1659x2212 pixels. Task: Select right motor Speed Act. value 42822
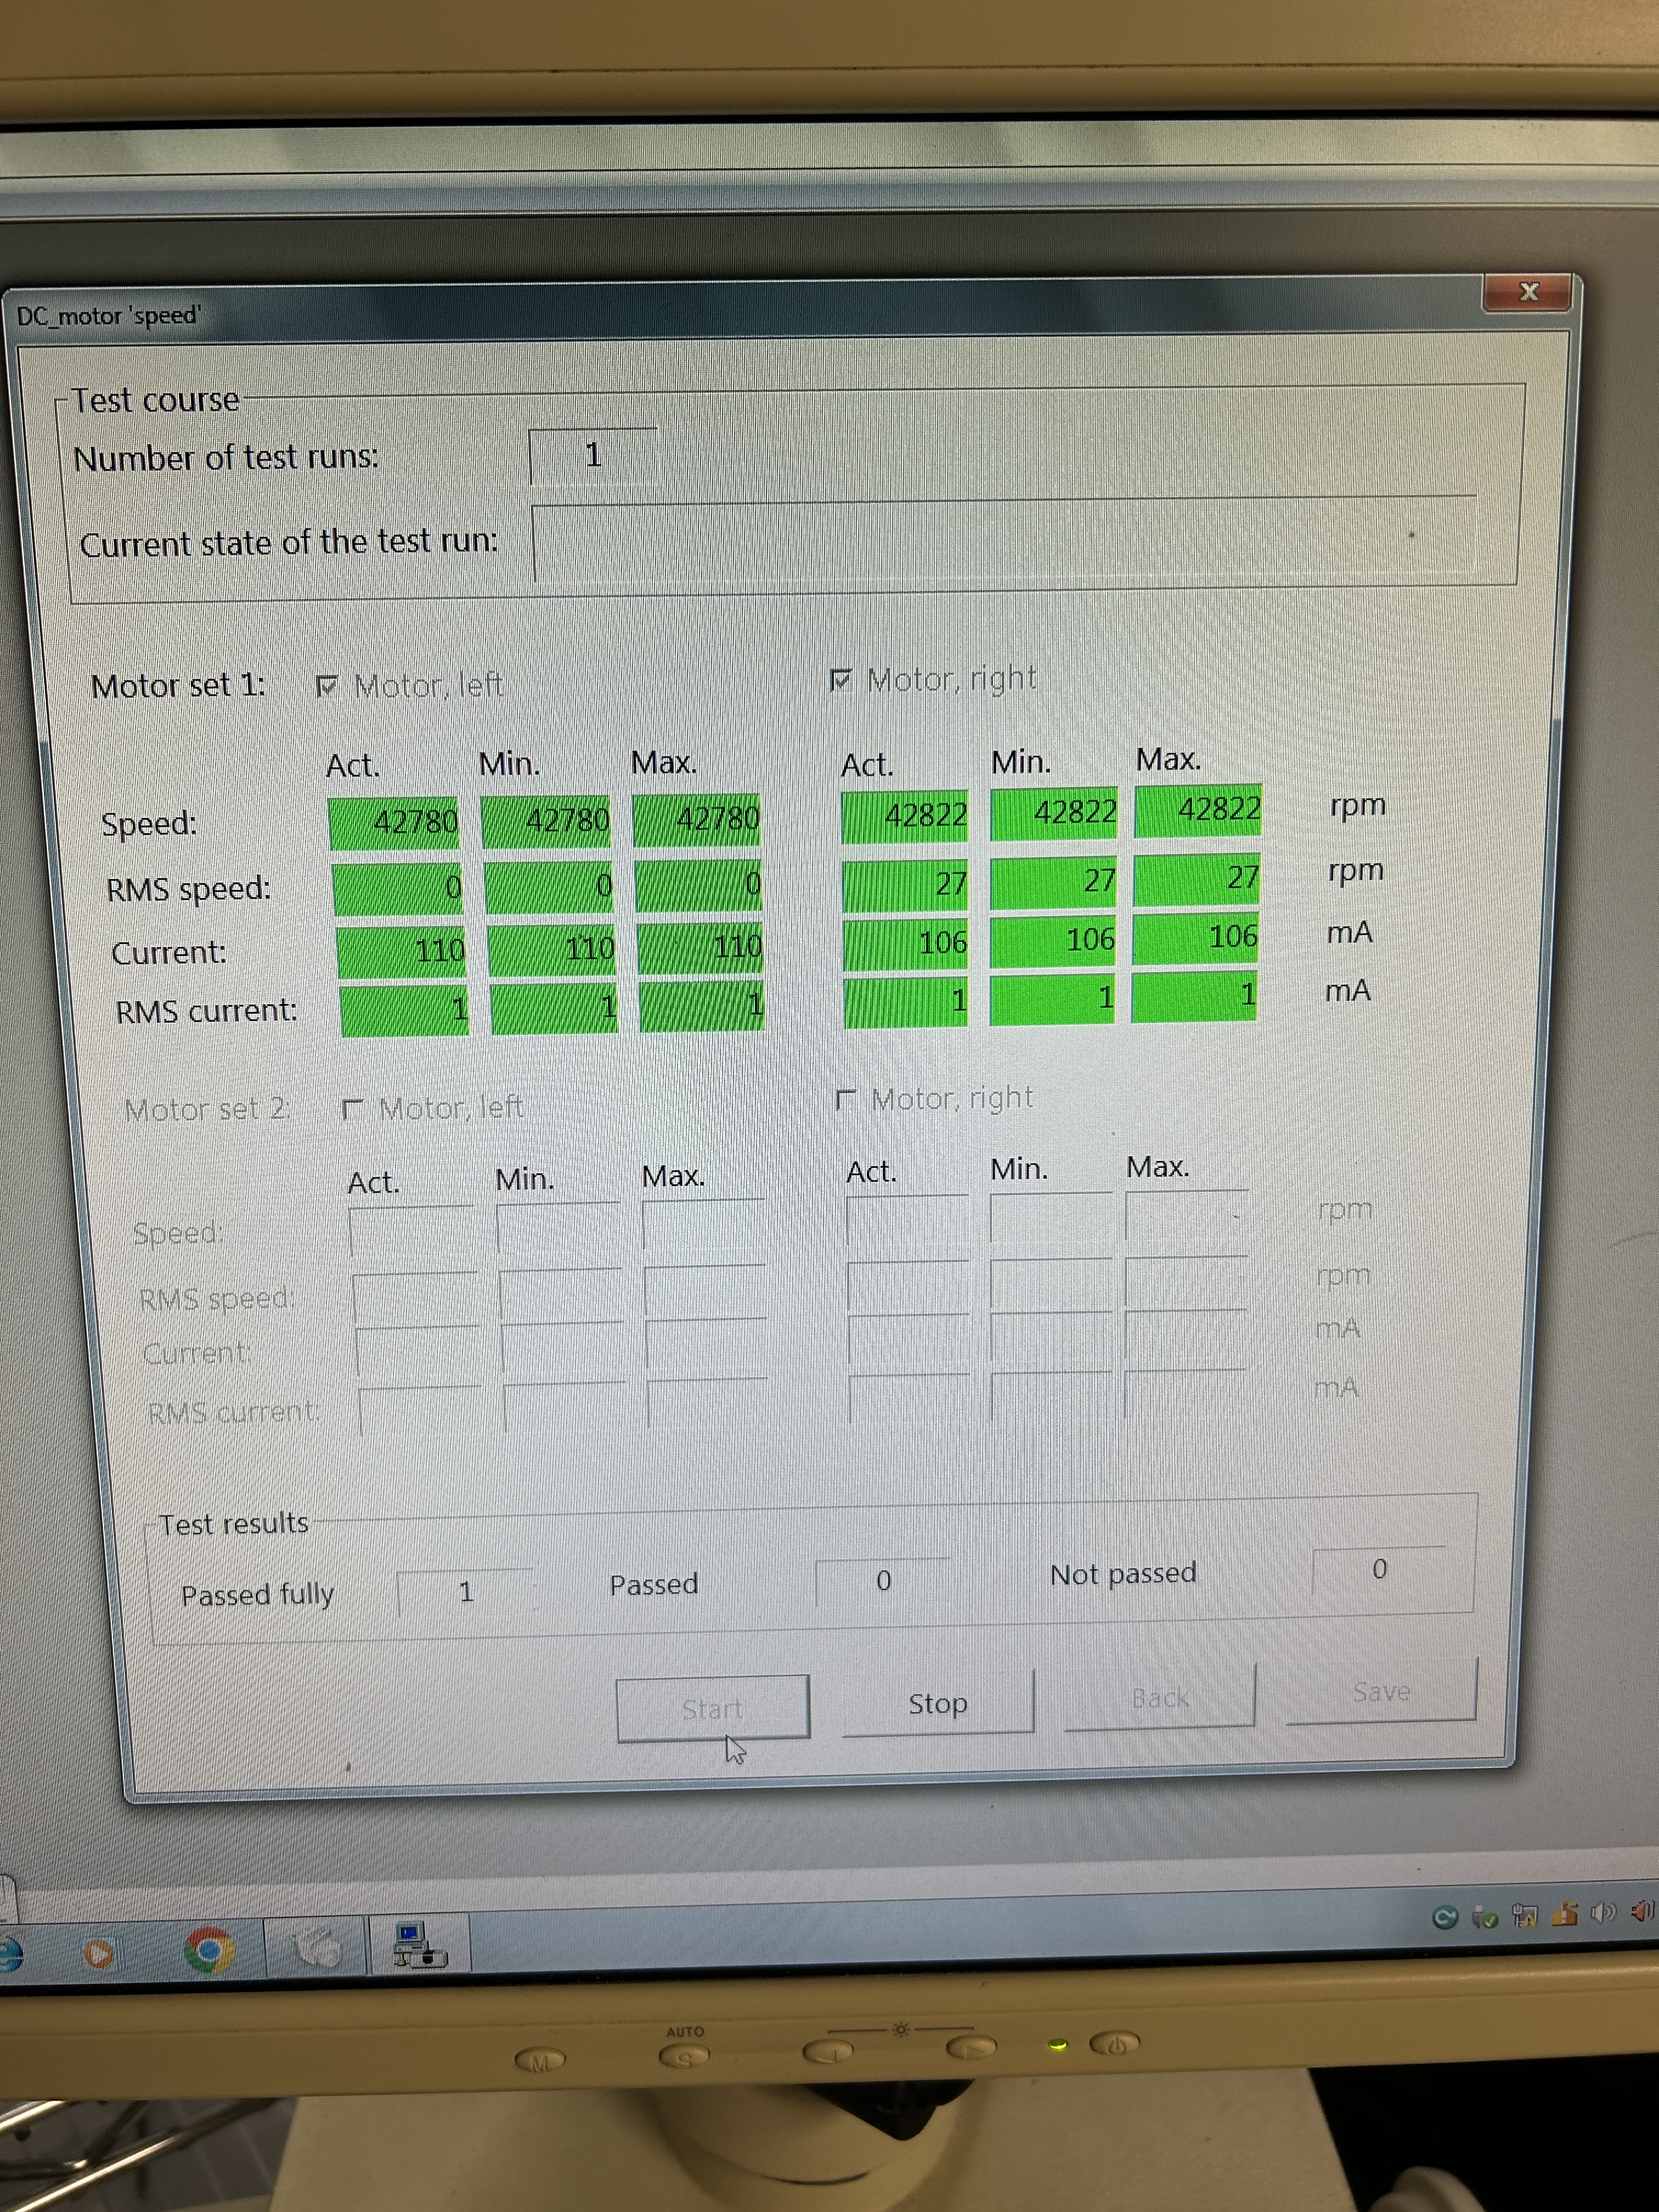tap(904, 816)
